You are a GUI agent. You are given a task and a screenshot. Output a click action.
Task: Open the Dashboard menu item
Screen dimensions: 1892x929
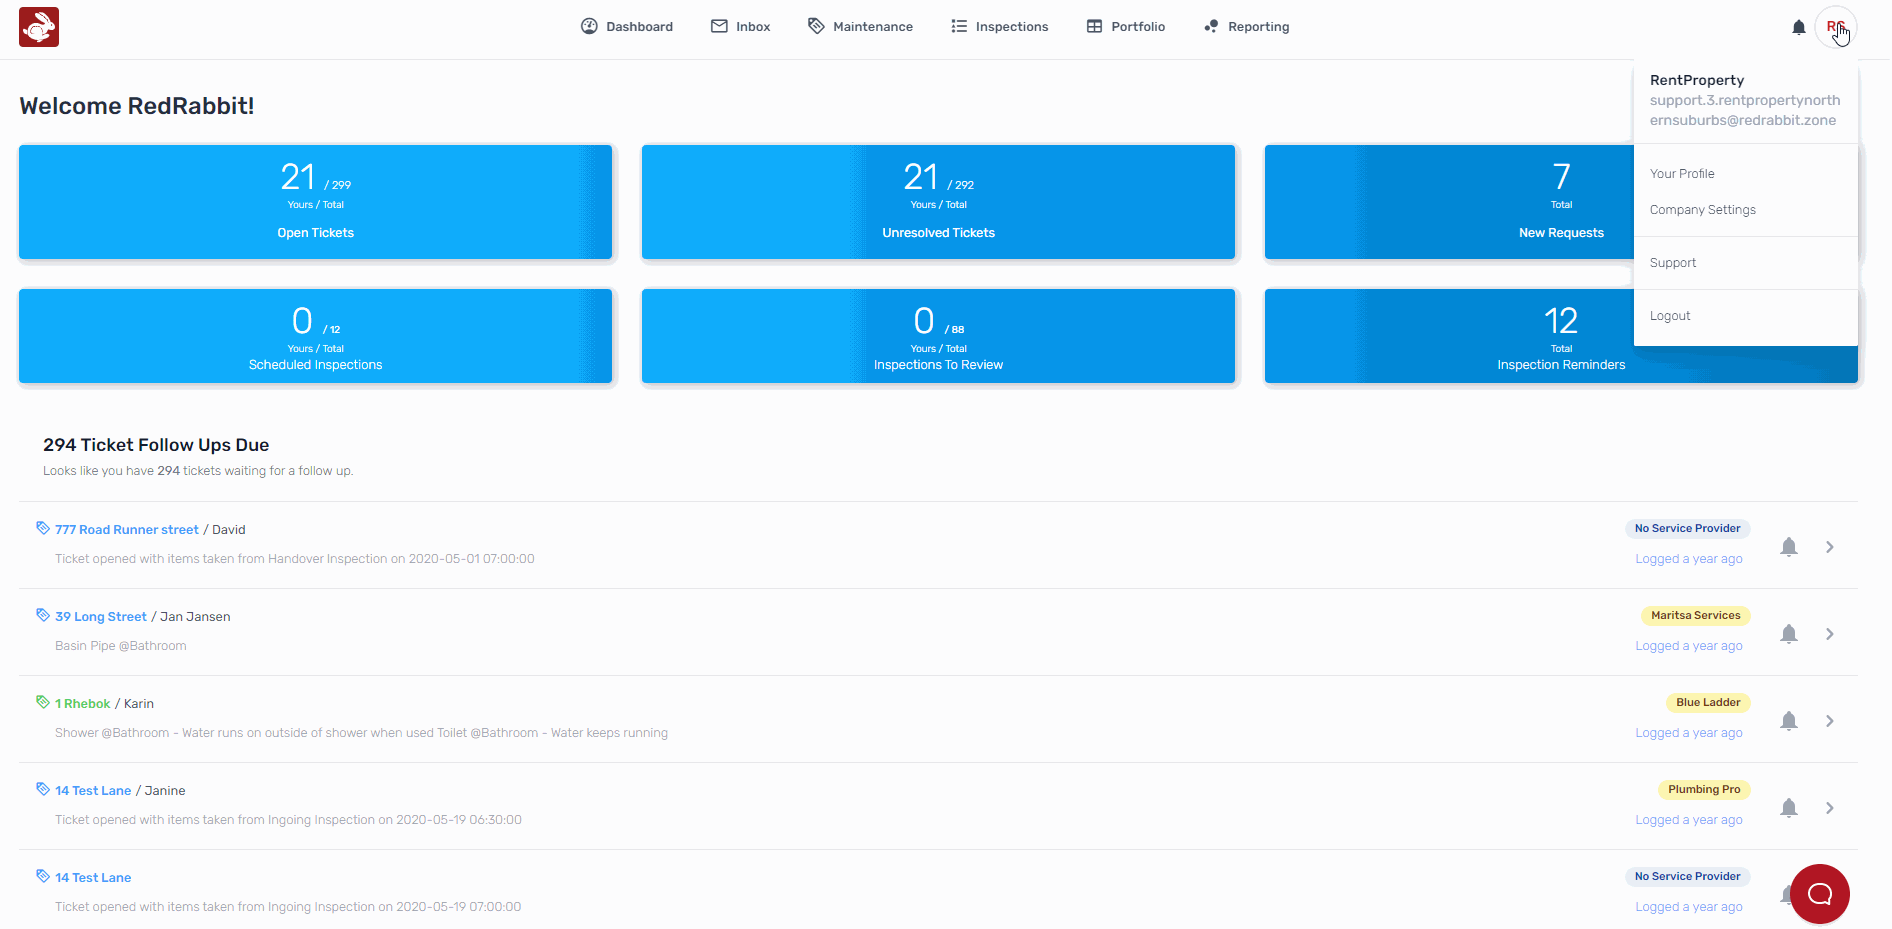coord(627,27)
